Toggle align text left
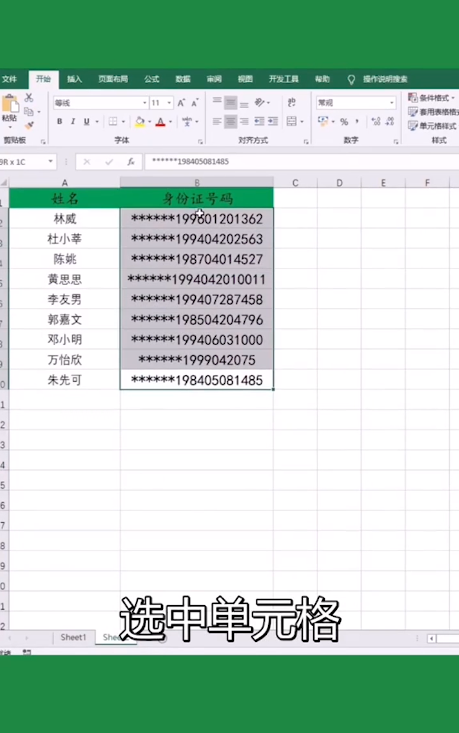Image resolution: width=459 pixels, height=733 pixels. pos(217,122)
